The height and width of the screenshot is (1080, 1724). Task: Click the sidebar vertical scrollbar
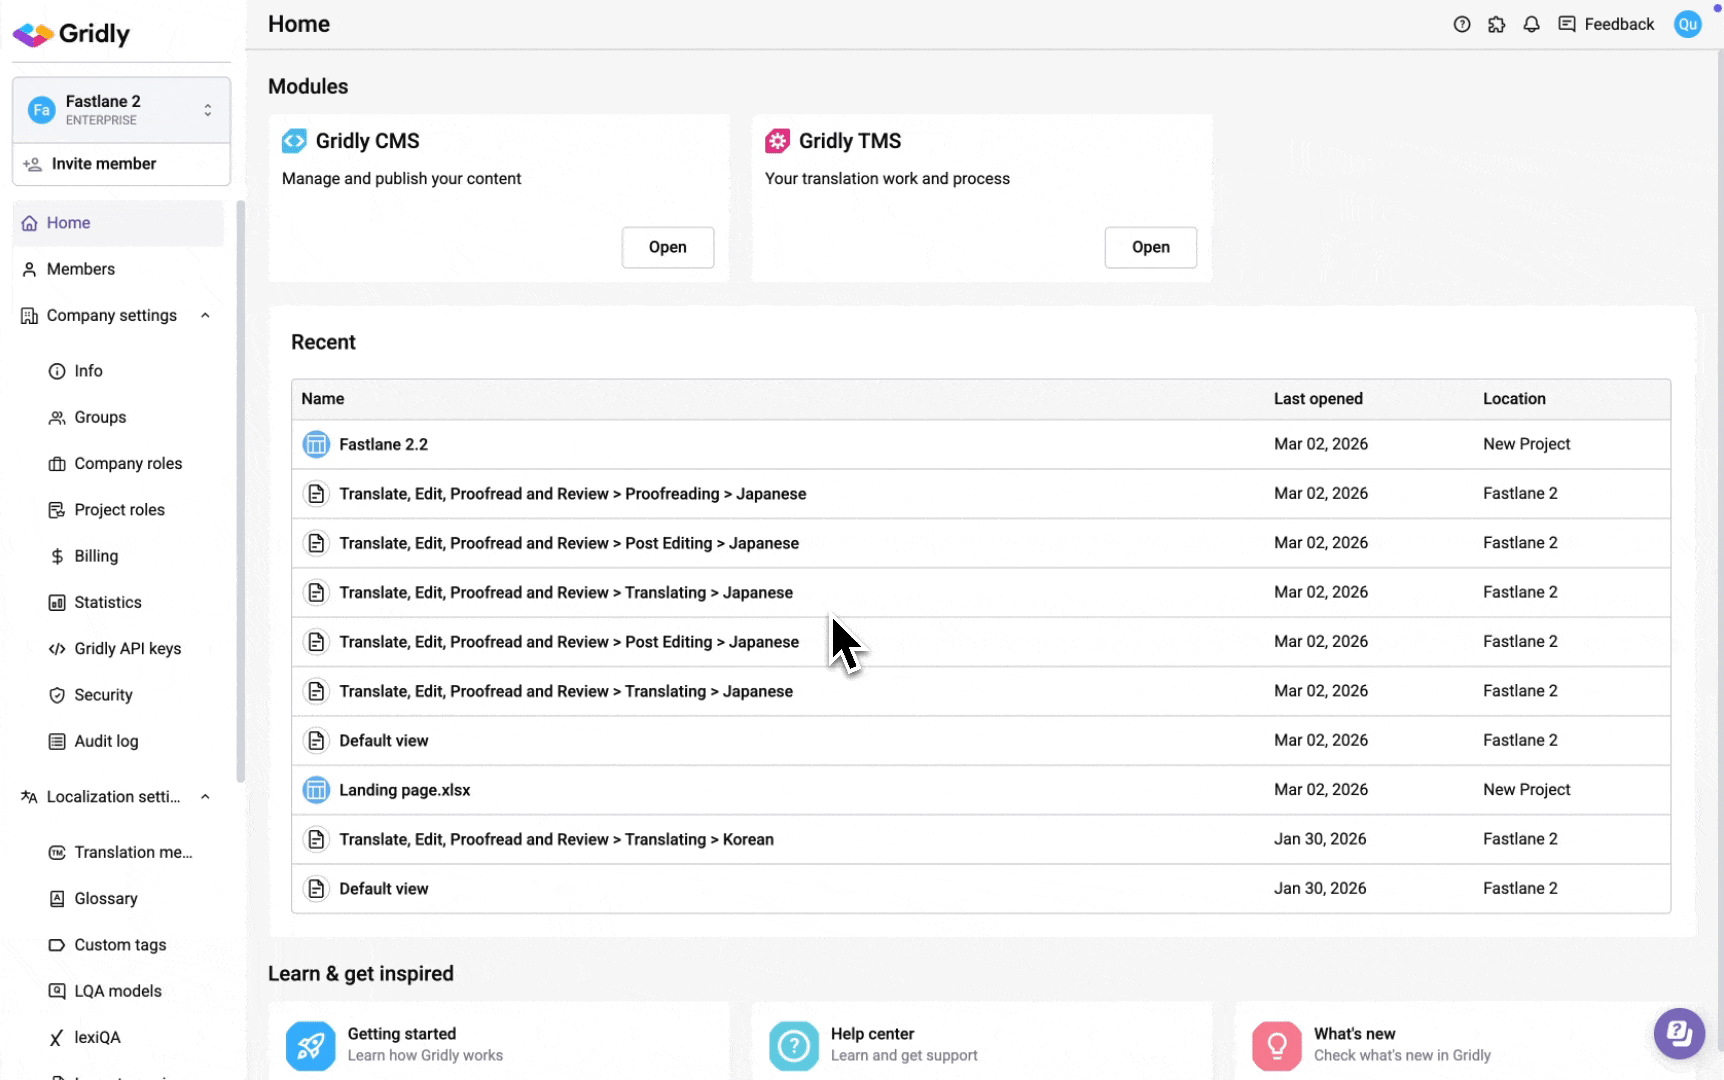pyautogui.click(x=240, y=490)
